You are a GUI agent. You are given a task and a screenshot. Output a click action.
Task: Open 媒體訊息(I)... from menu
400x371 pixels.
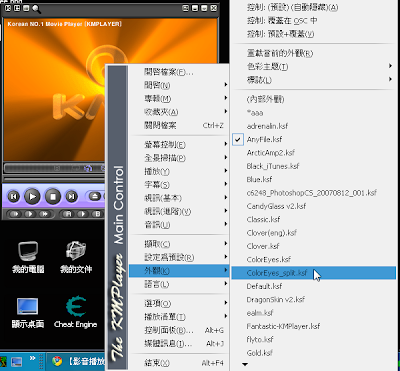(179, 344)
